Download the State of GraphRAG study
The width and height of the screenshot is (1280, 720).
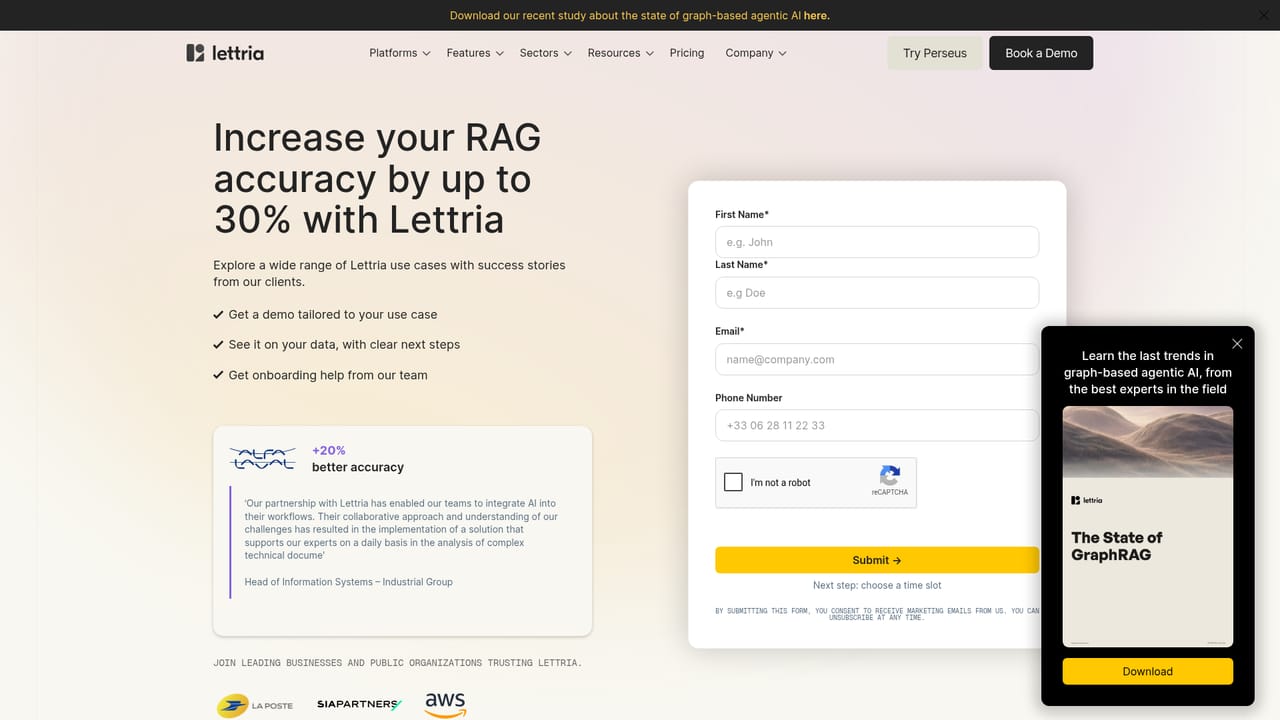pos(1148,671)
